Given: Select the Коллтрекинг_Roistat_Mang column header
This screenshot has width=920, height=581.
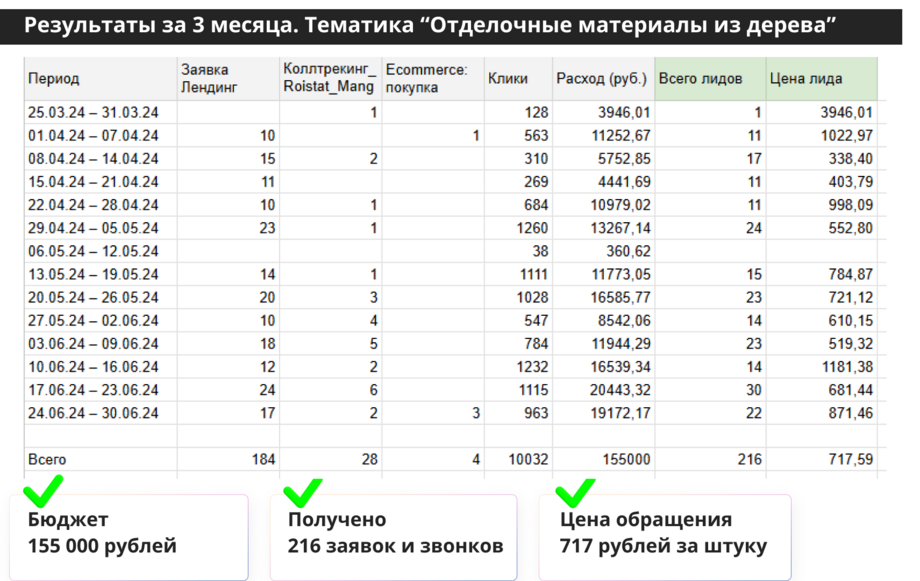Looking at the screenshot, I should (330, 79).
